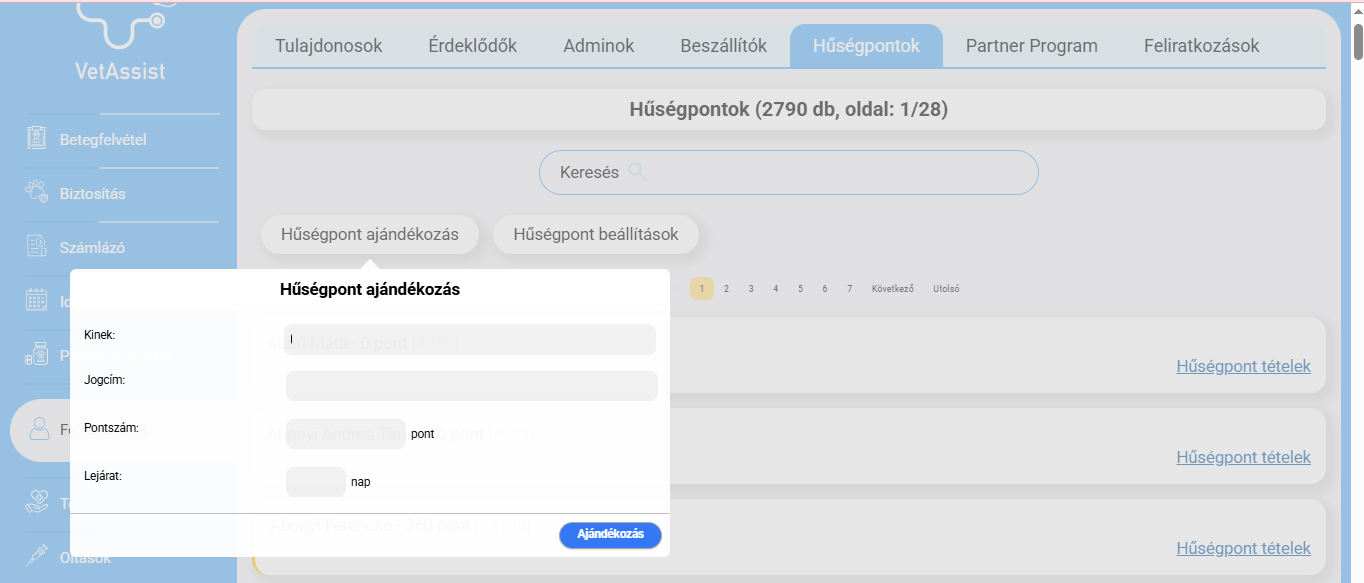
Task: Open the Partner Program tab
Action: coord(1031,46)
